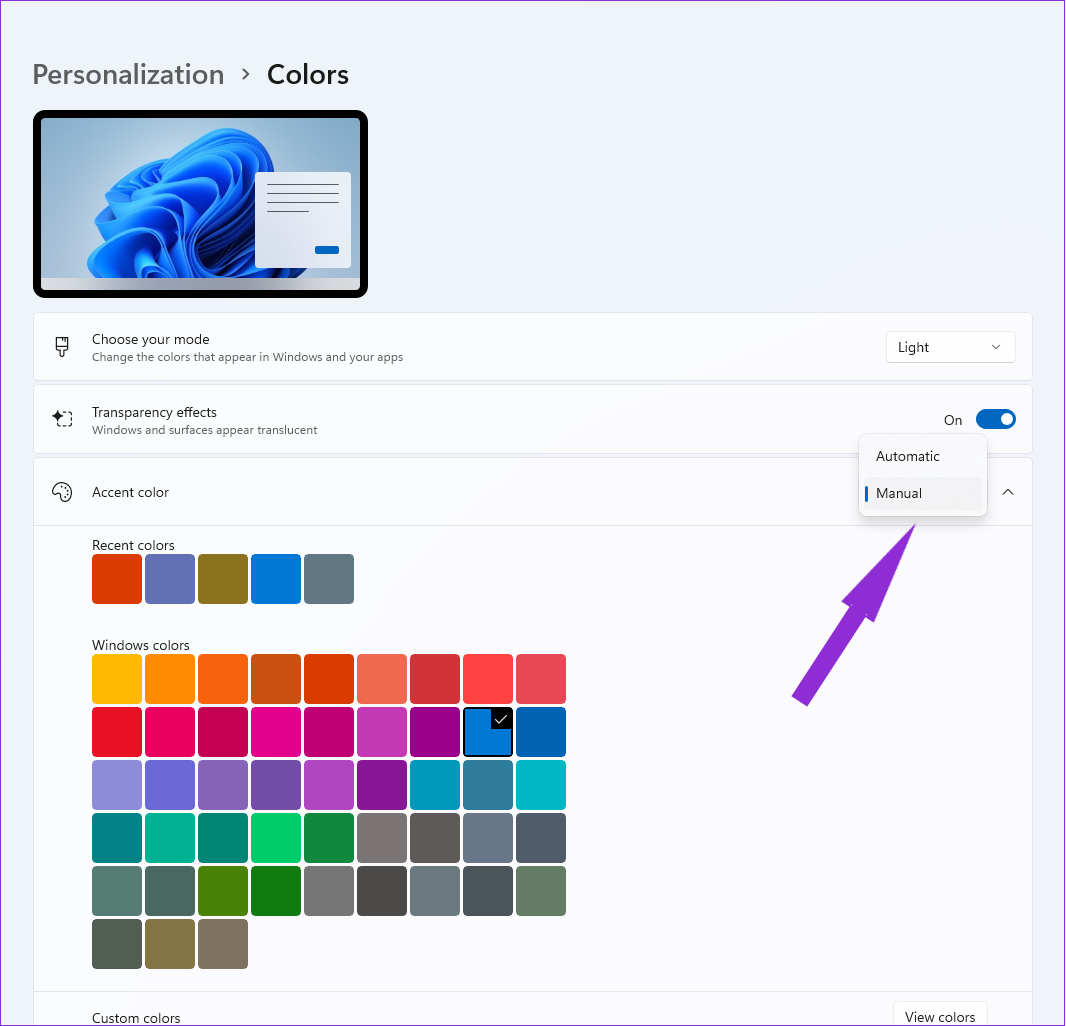Select the hot magenta pink Windows color

(x=276, y=732)
